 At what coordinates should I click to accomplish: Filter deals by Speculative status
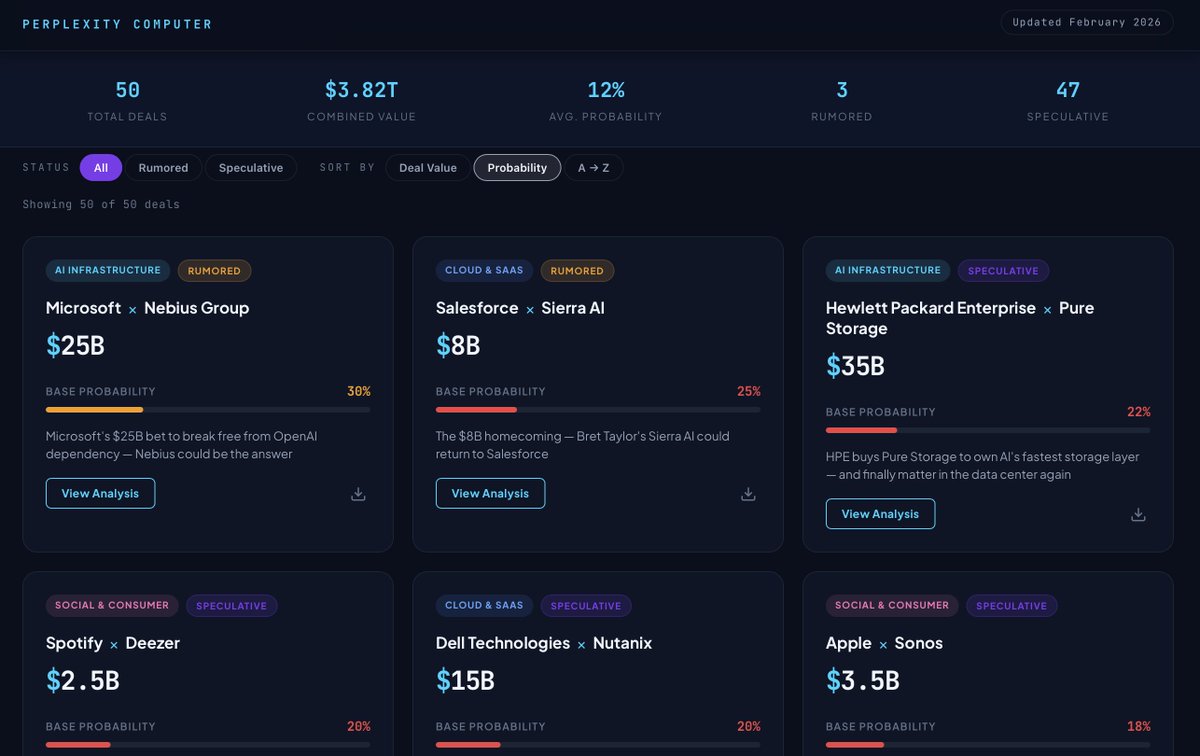tap(251, 168)
